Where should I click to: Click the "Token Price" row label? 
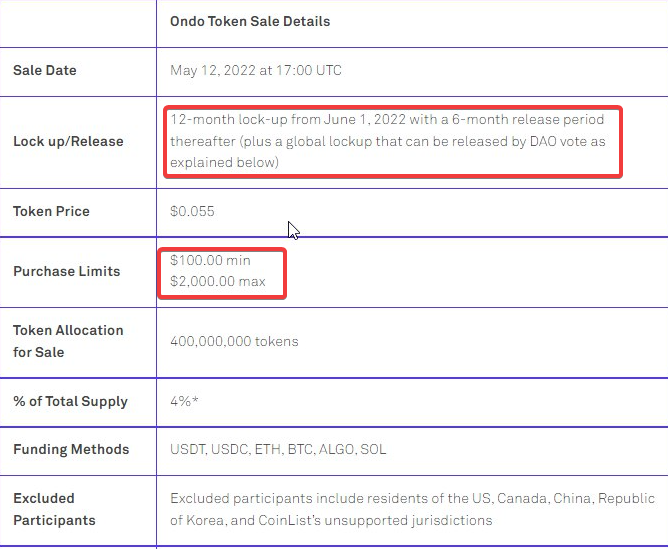pyautogui.click(x=51, y=212)
